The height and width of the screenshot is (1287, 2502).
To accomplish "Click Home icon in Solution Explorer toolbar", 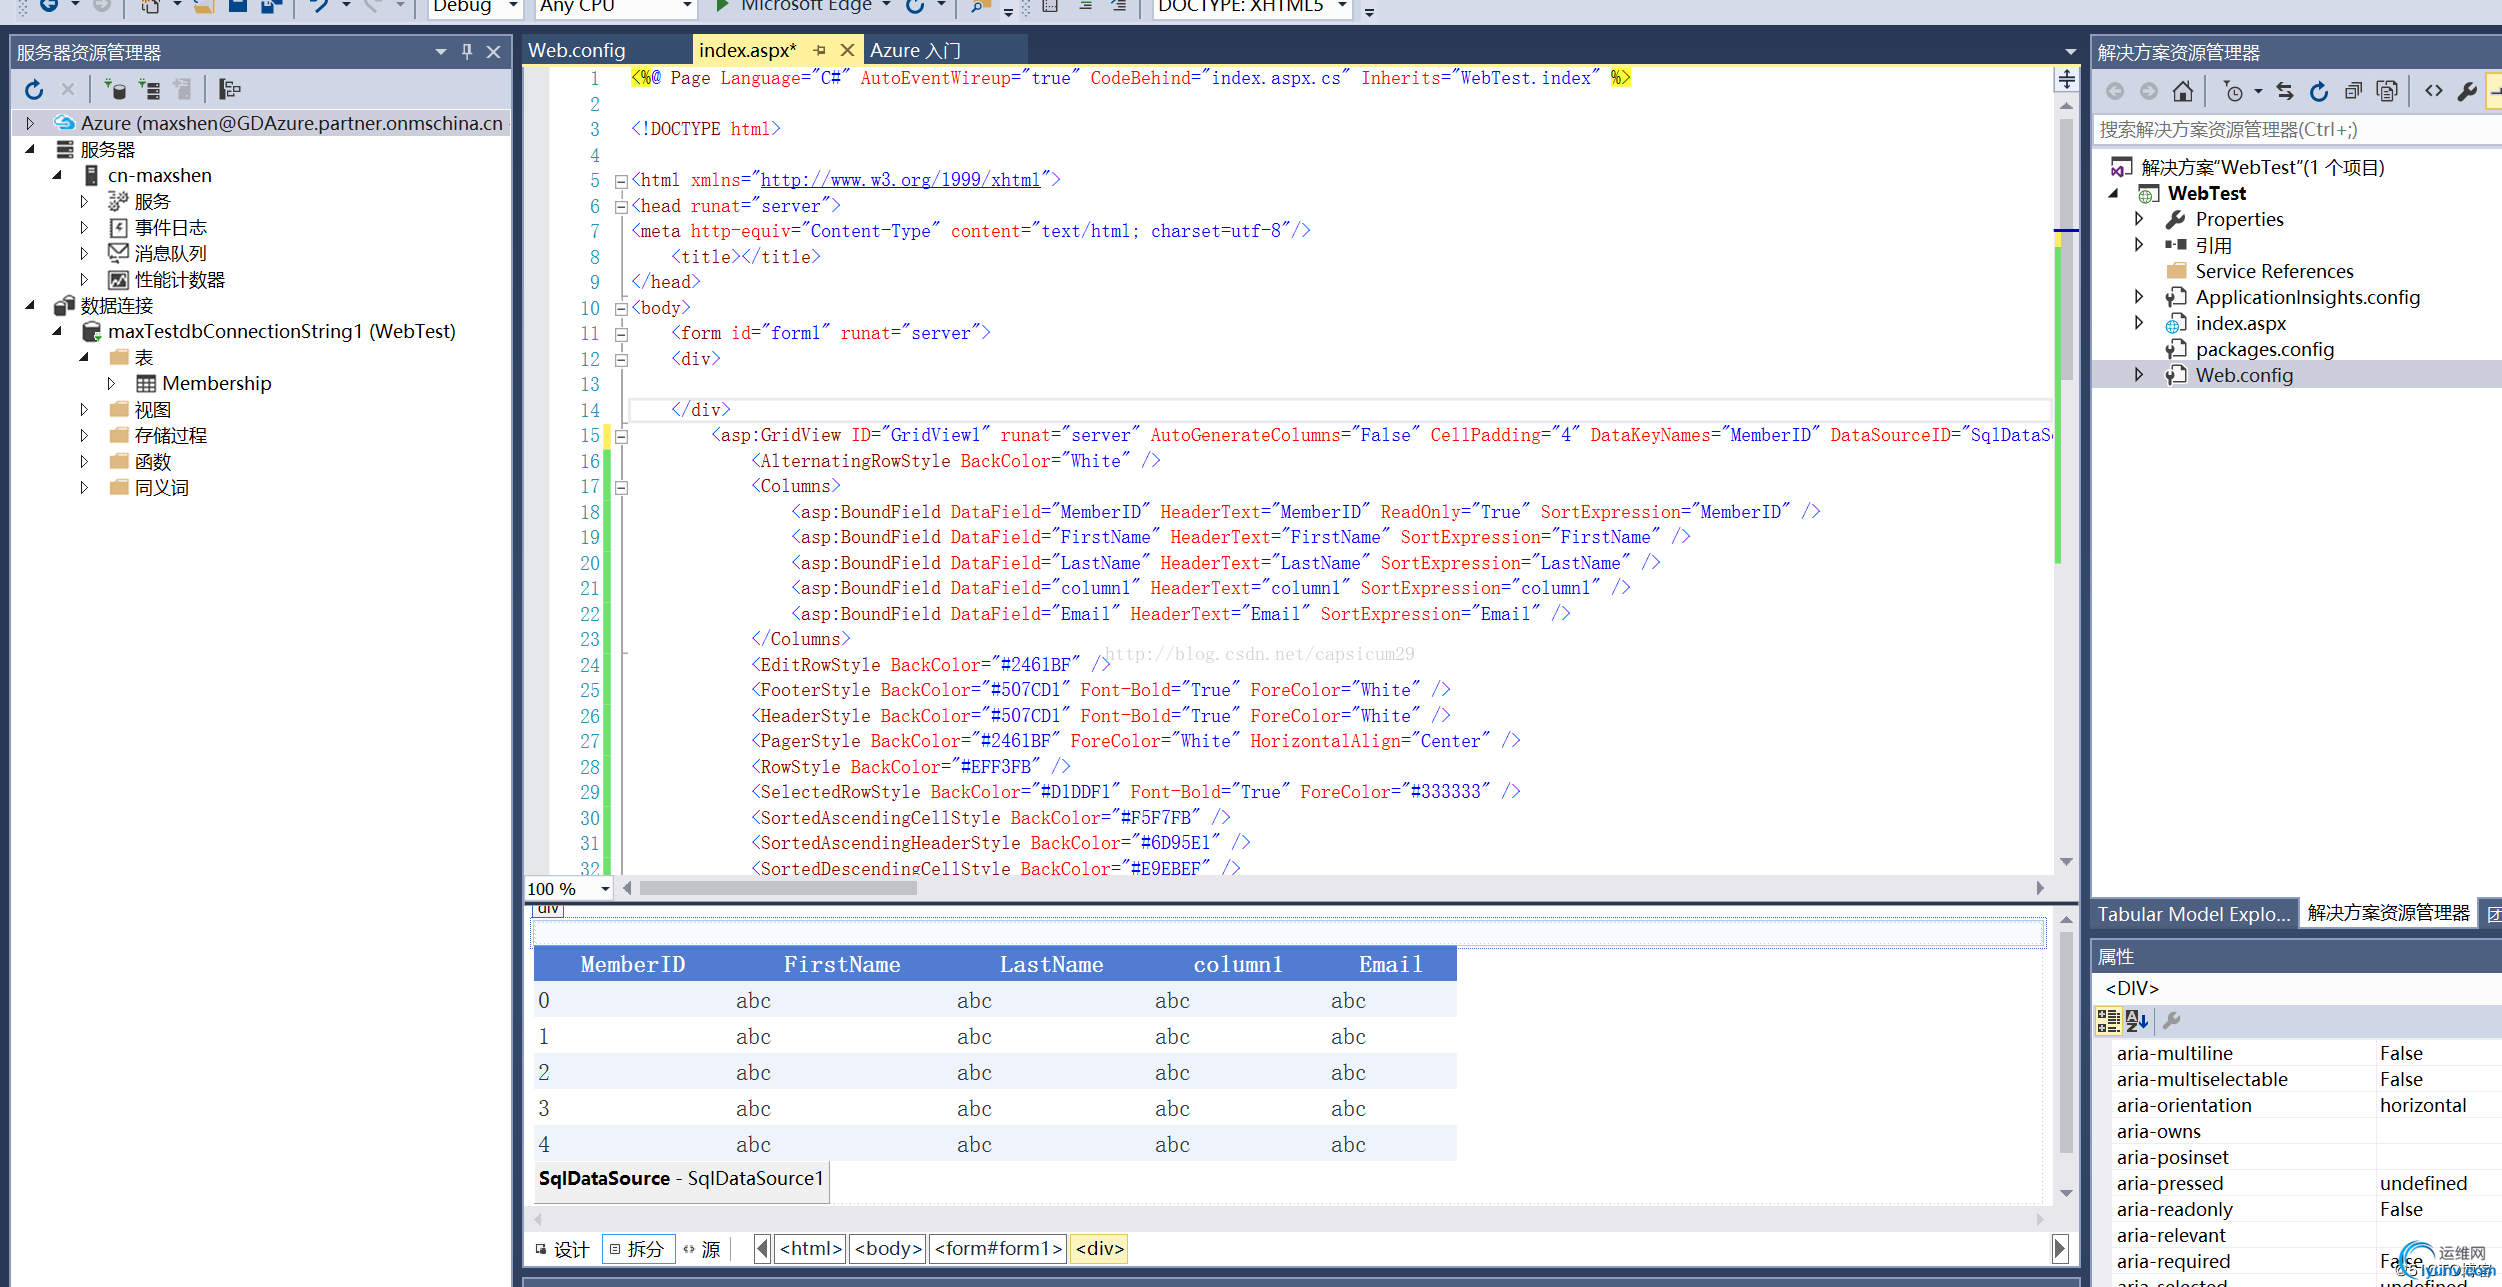I will [2183, 92].
